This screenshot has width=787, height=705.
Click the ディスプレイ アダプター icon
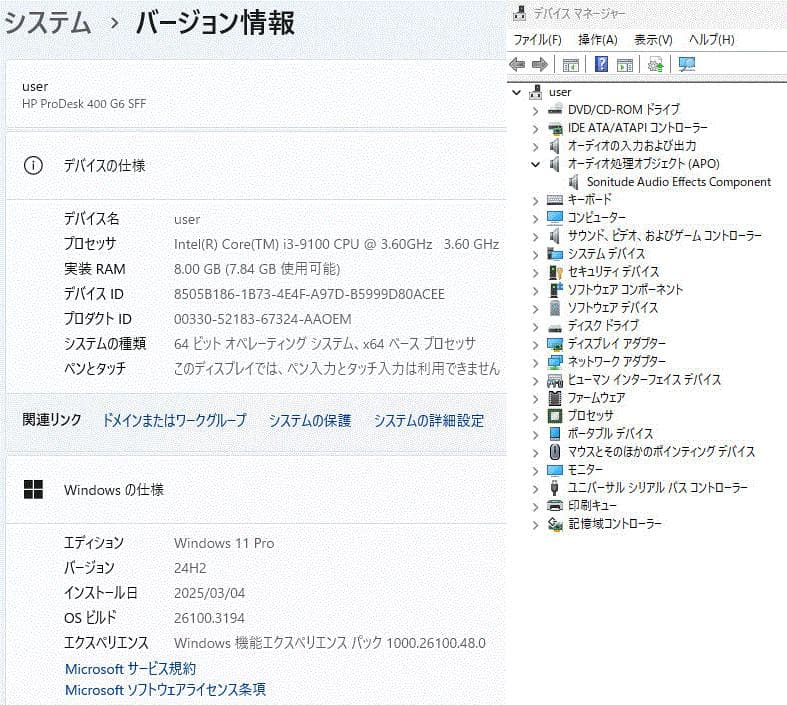pos(555,344)
